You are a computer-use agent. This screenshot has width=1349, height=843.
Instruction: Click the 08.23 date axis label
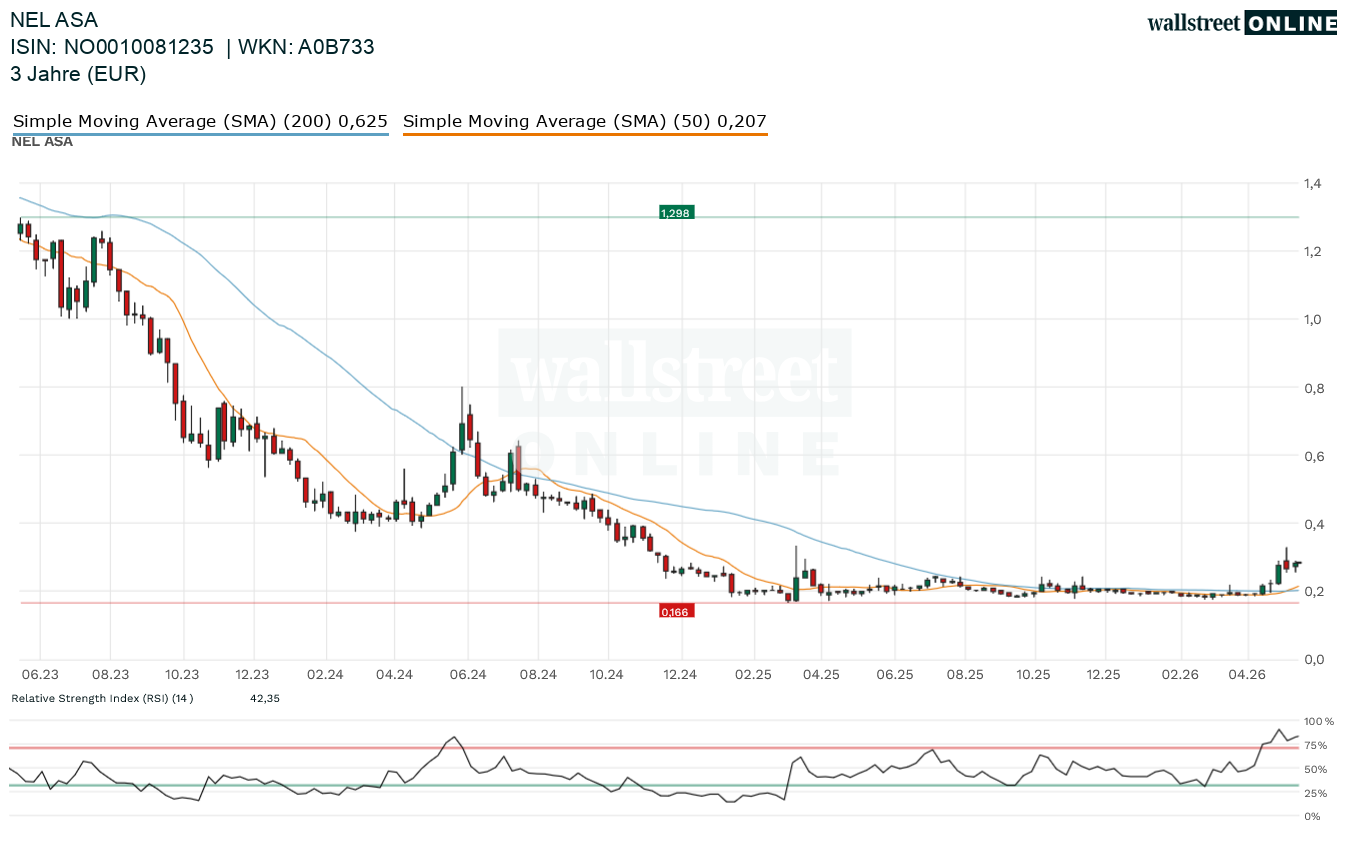click(x=111, y=674)
